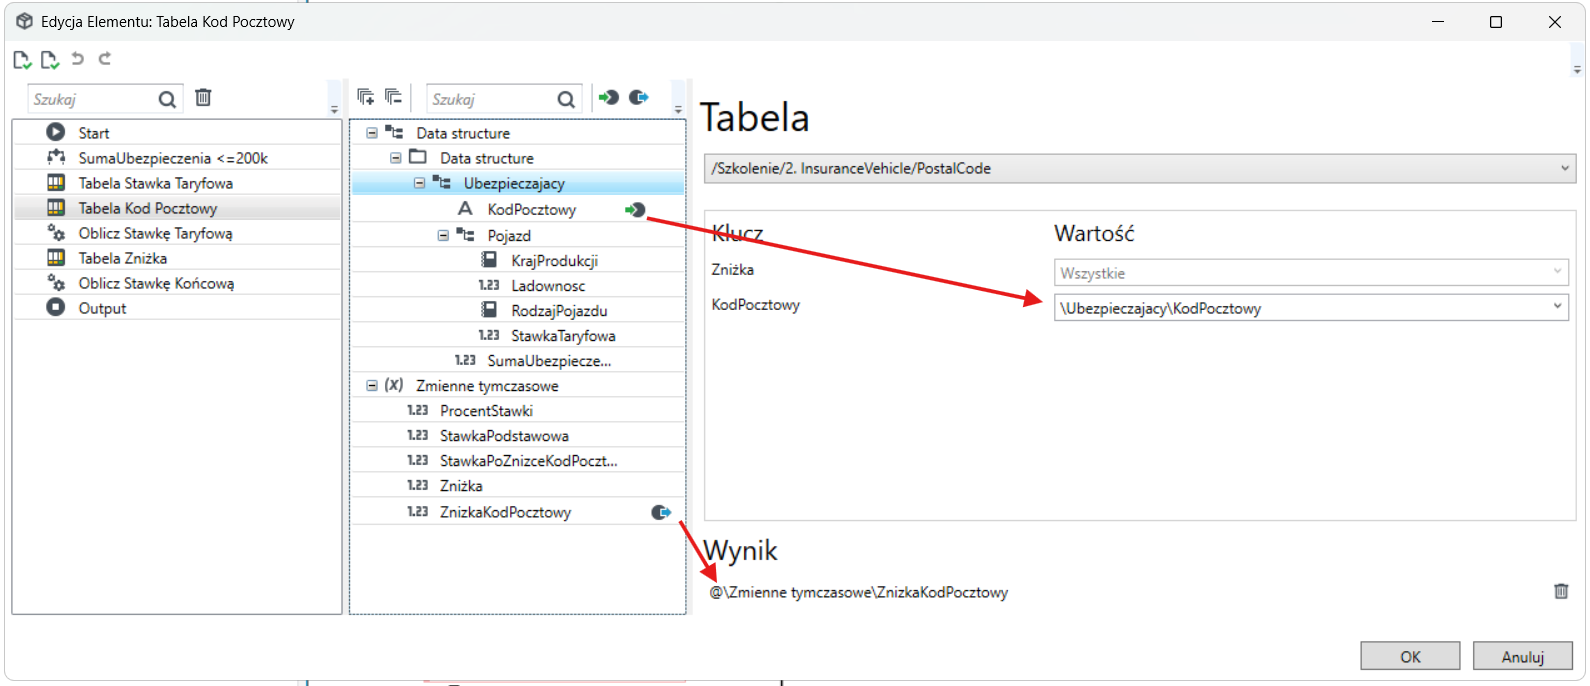Delete the Wynik entry with its trash icon
Screen dimensions: 1590x686
click(x=1561, y=591)
